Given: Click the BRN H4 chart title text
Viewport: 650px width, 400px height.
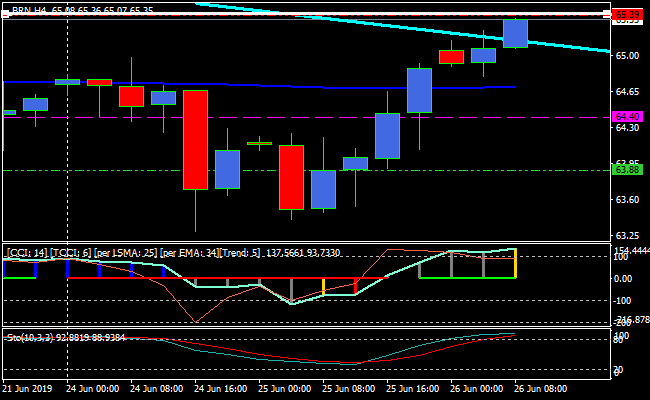Looking at the screenshot, I should 32,10.
